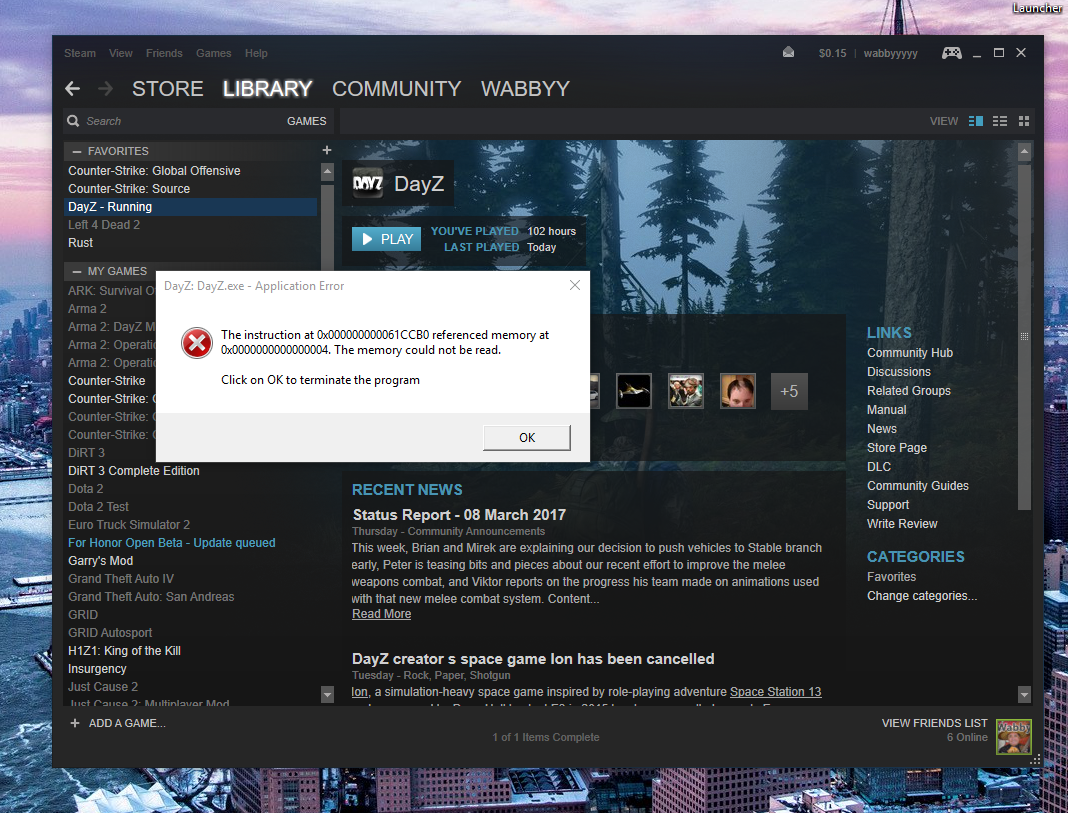Select Left 4 Dead 2
The image size is (1068, 813).
point(104,225)
